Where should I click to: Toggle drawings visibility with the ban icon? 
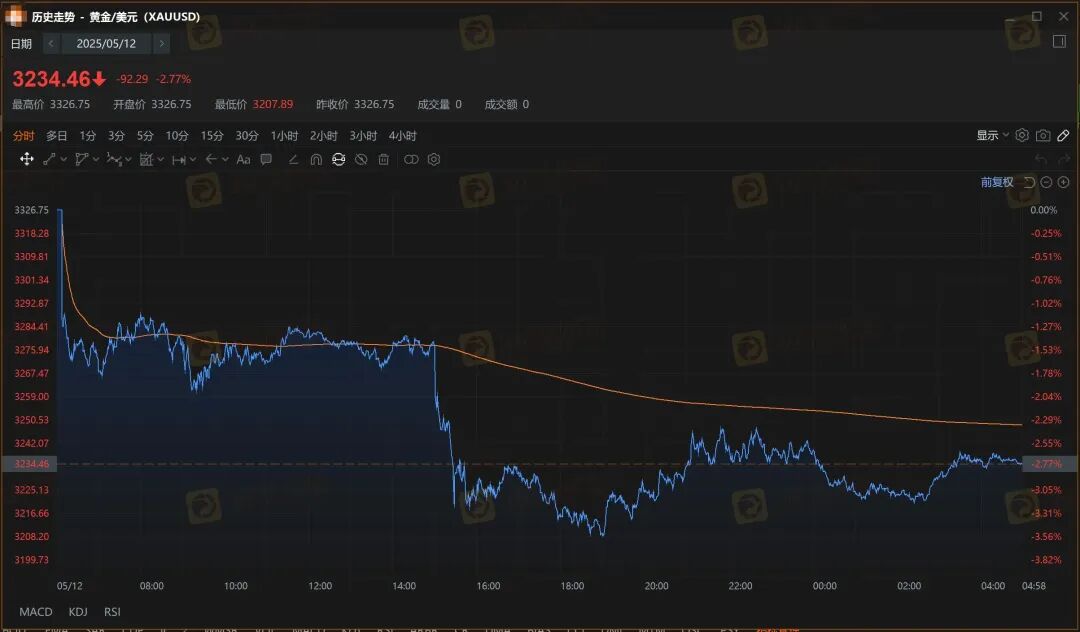[x=361, y=159]
